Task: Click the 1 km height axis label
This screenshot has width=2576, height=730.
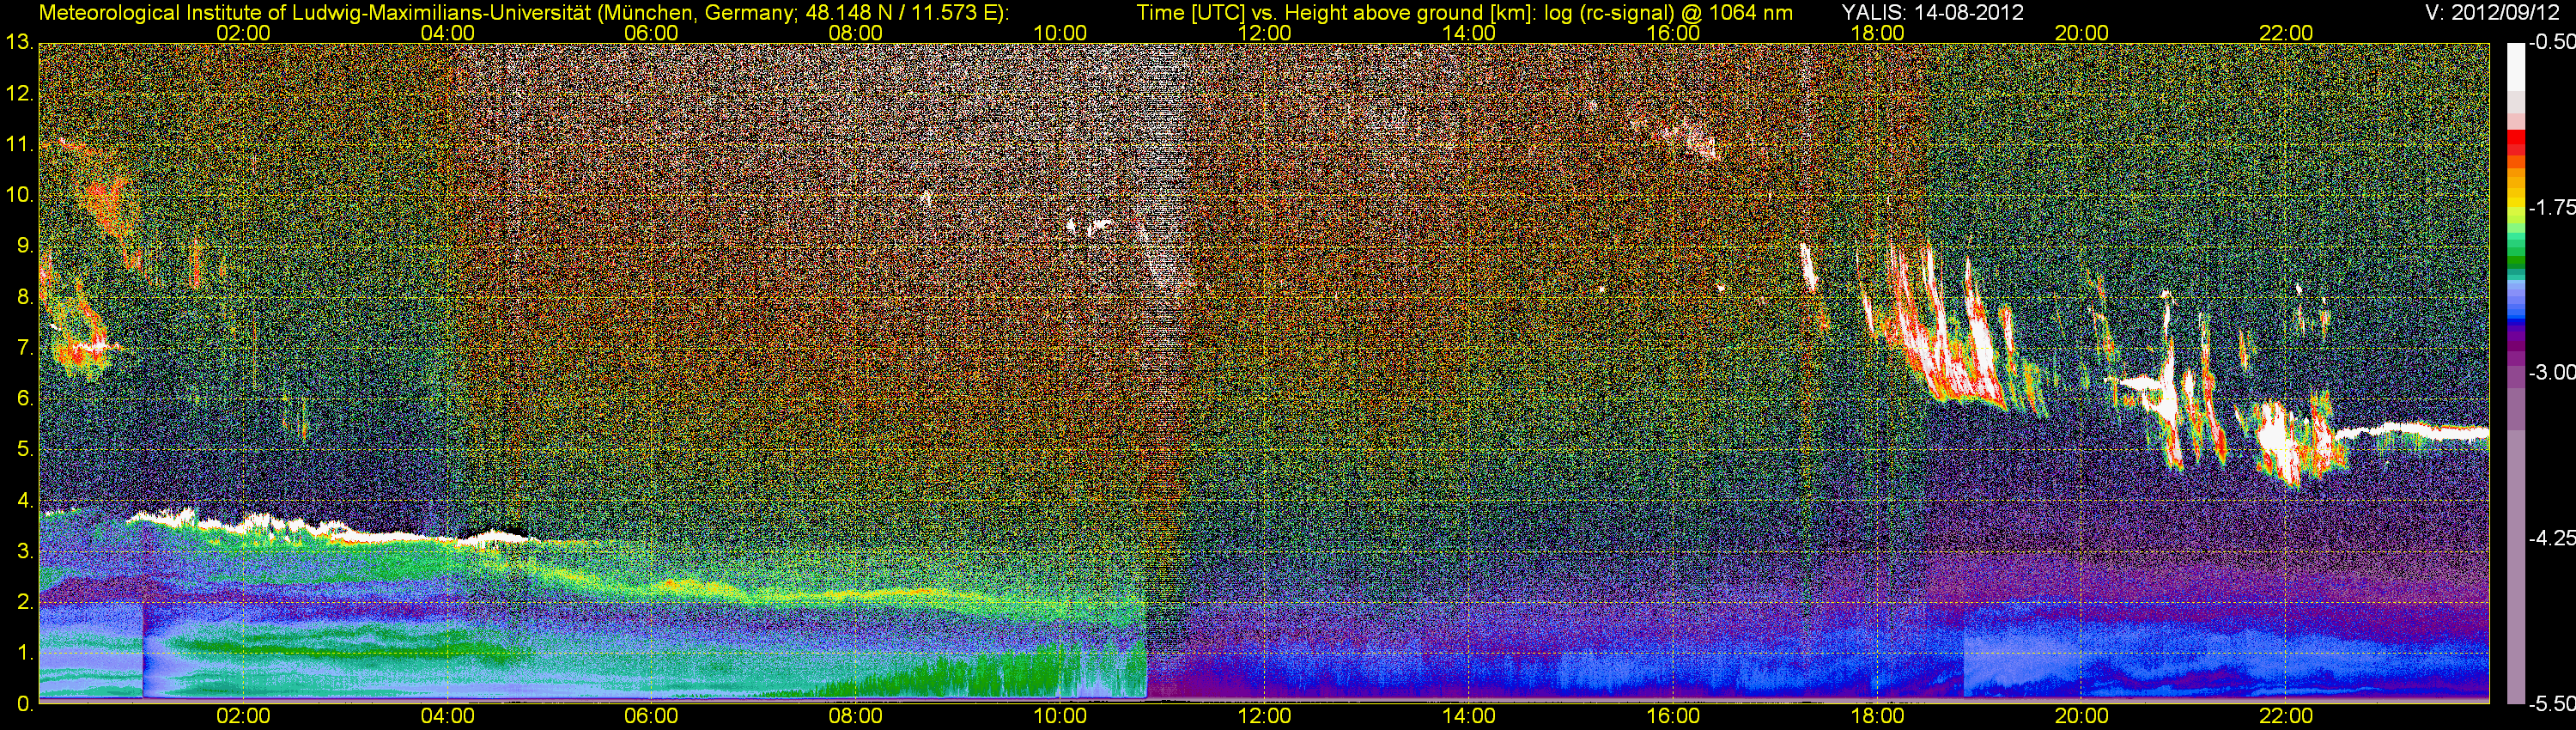Action: pos(24,653)
